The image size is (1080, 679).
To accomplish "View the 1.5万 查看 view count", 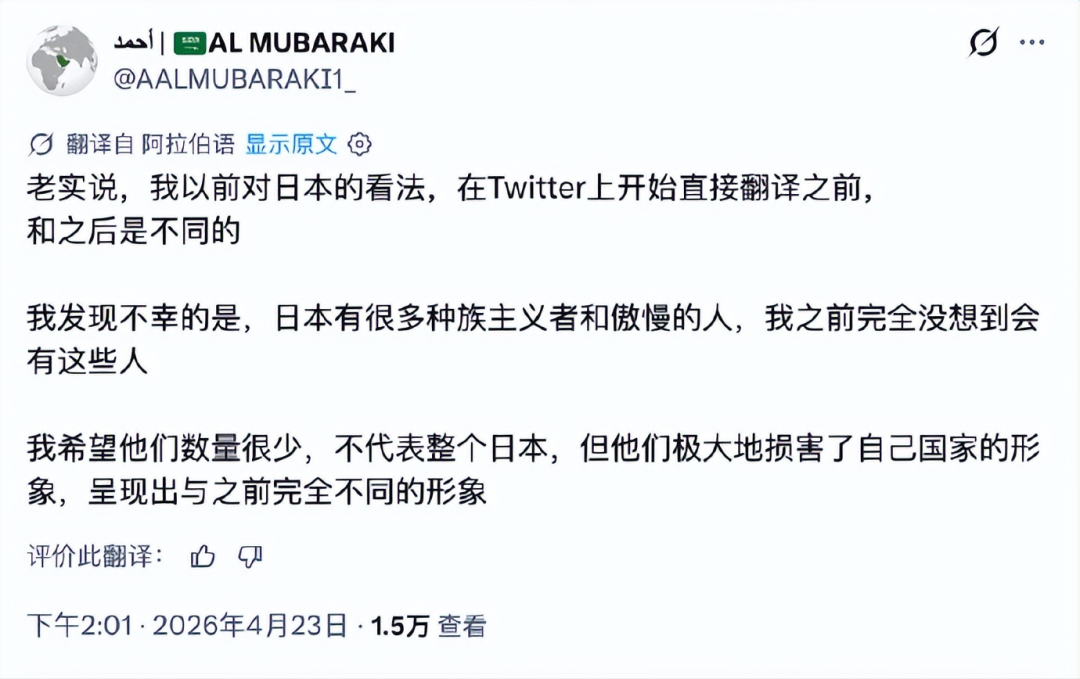I will [428, 626].
